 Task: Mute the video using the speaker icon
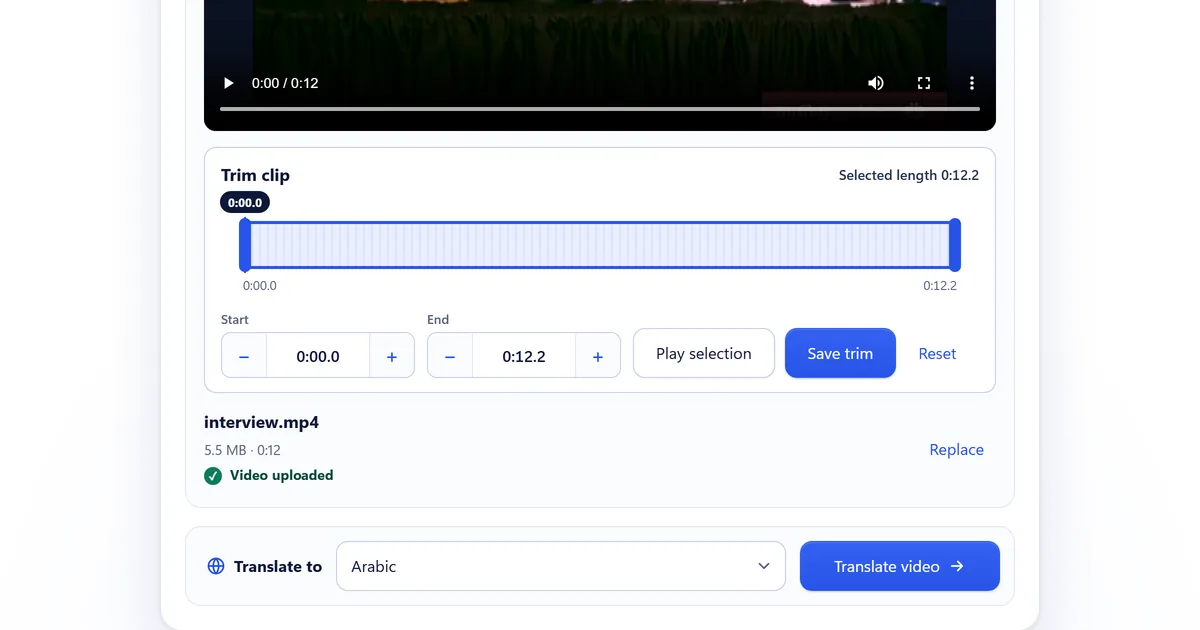(876, 83)
